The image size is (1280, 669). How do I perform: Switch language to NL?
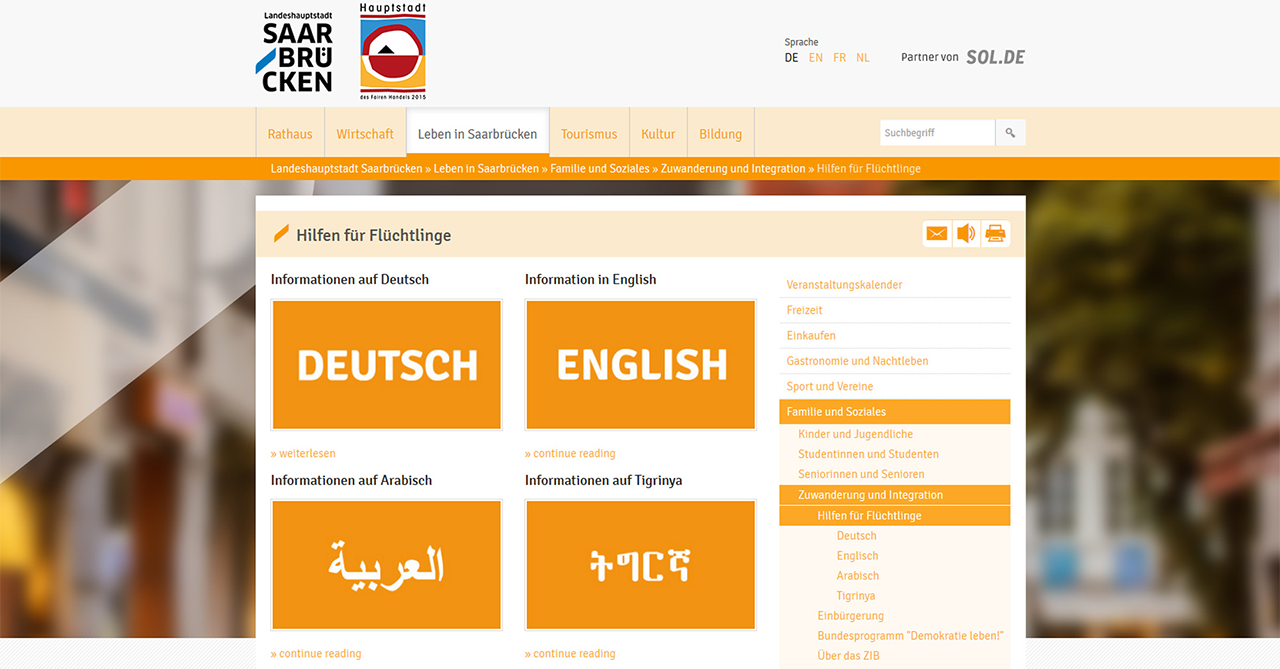point(863,58)
